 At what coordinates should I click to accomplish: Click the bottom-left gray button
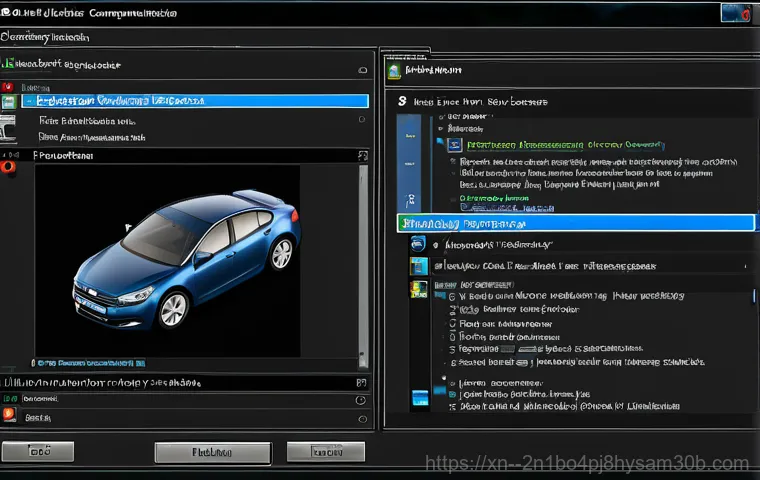tap(40, 451)
